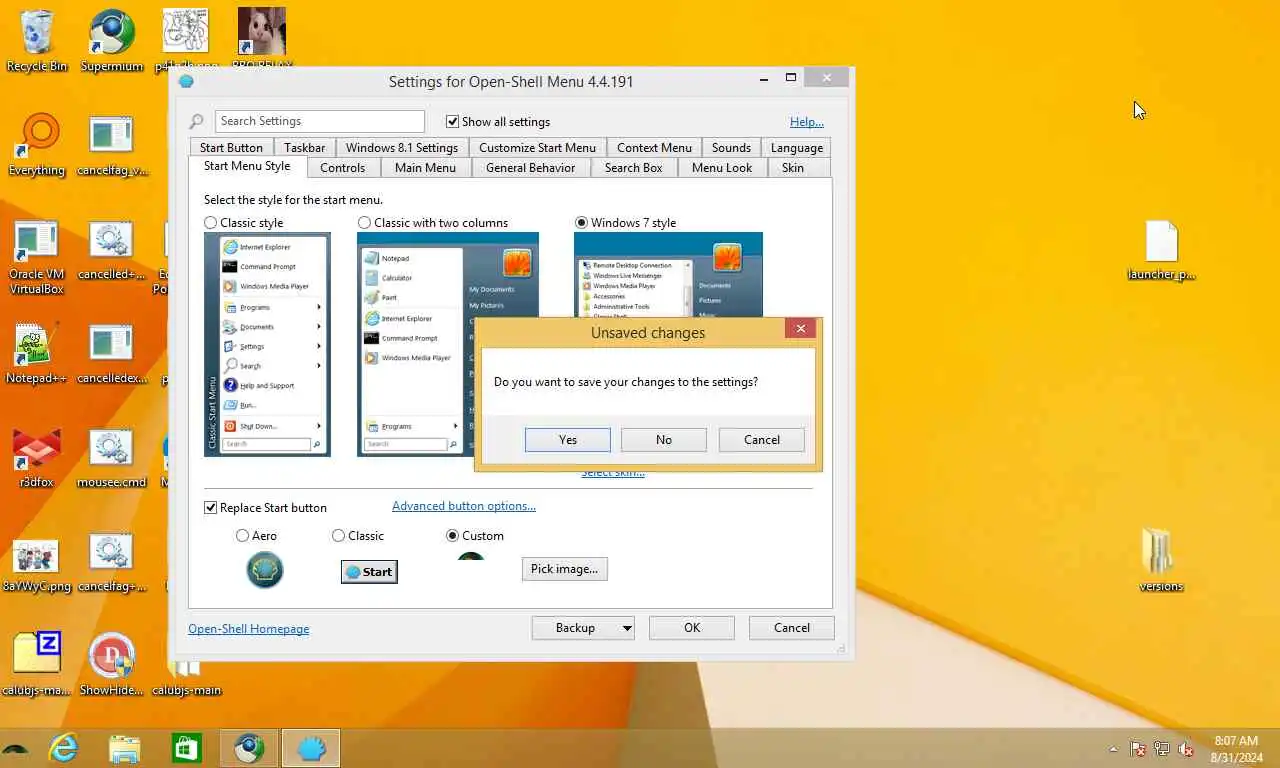Click the Pick image... button
Screen dimensions: 1280x768
coord(564,569)
